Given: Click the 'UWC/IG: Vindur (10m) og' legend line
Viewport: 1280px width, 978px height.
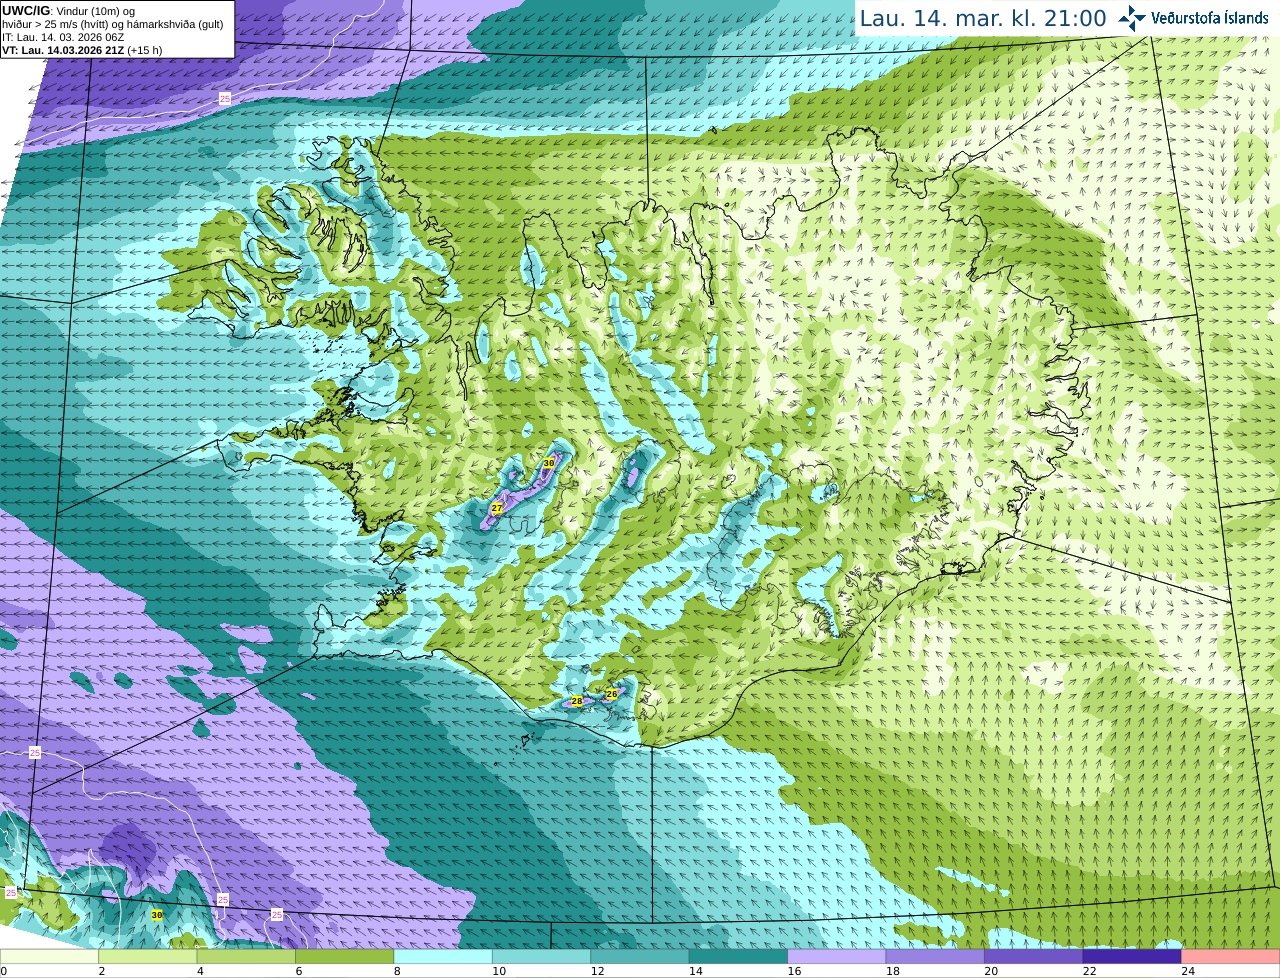Looking at the screenshot, I should (68, 11).
